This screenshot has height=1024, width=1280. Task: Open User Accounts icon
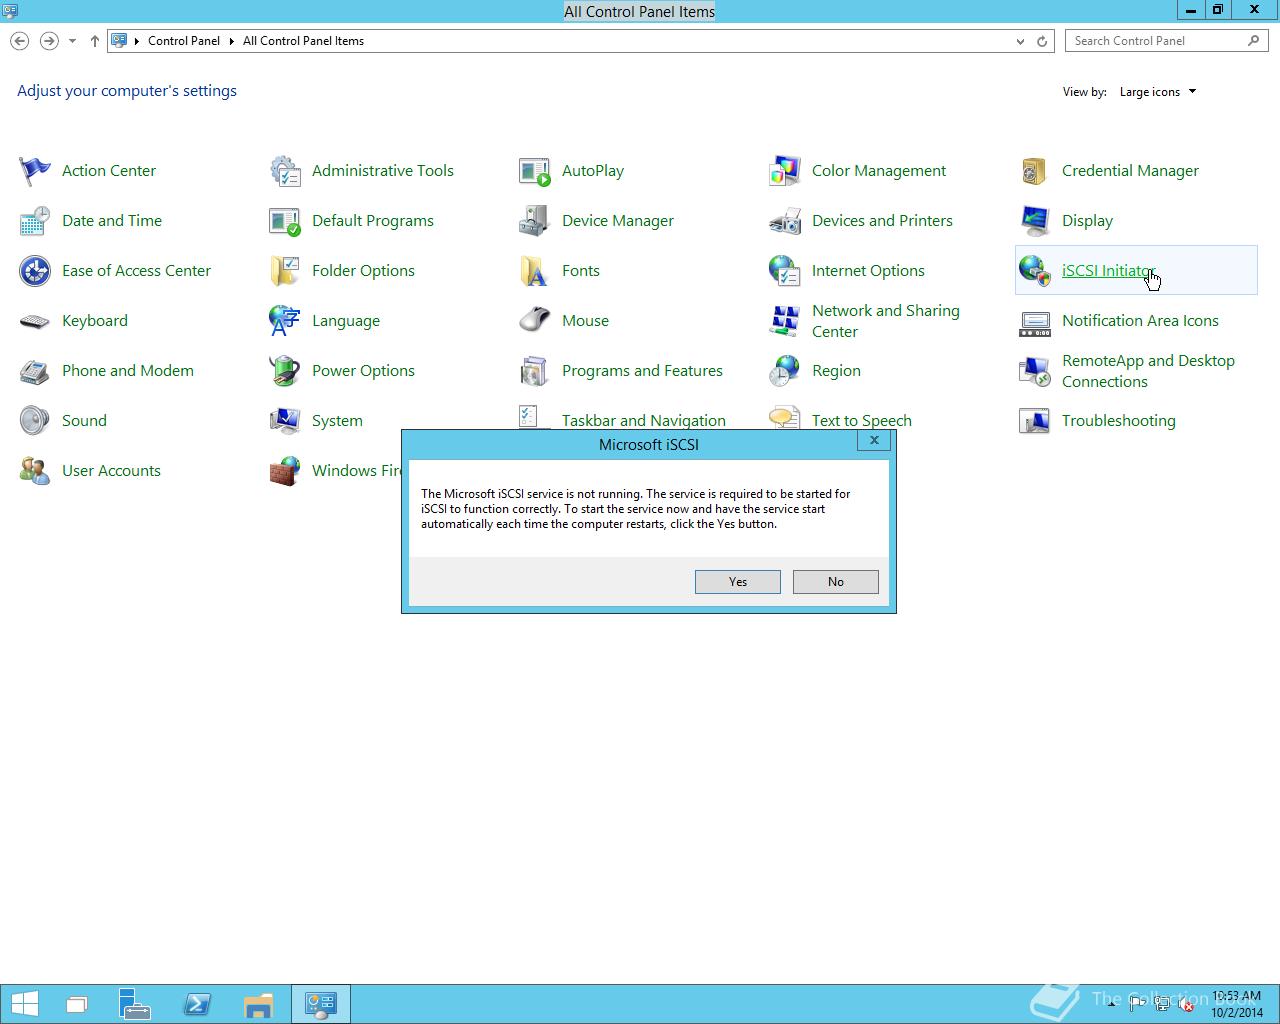[x=35, y=471]
